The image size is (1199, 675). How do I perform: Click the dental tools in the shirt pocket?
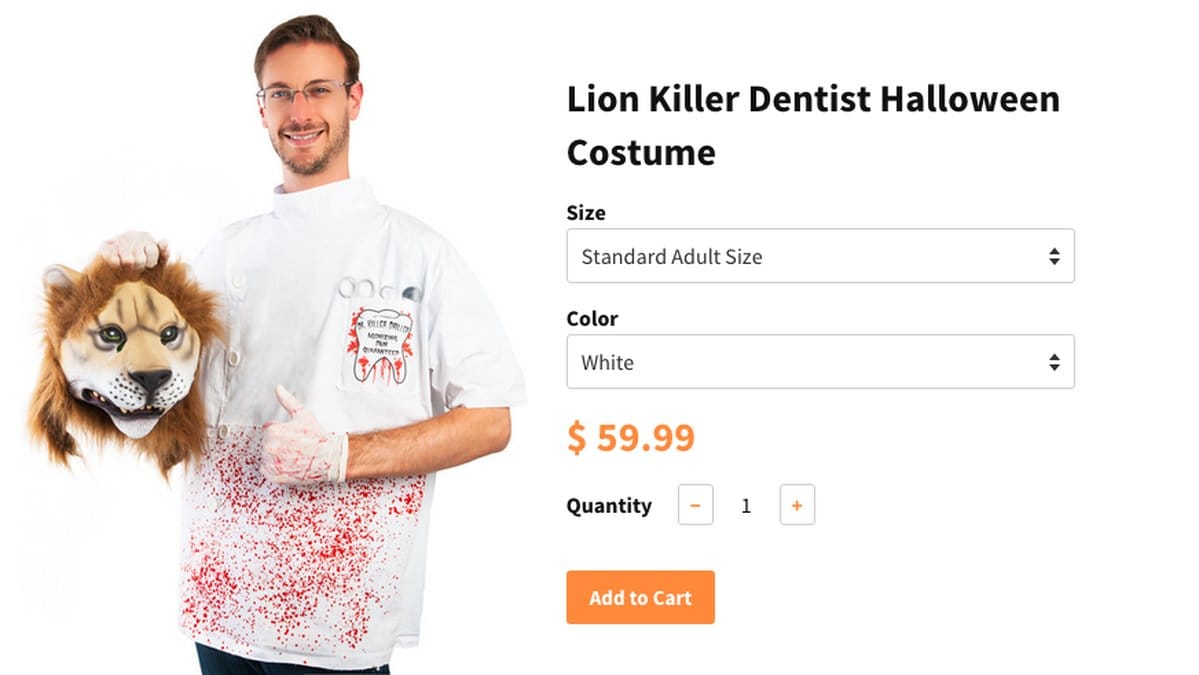click(379, 290)
